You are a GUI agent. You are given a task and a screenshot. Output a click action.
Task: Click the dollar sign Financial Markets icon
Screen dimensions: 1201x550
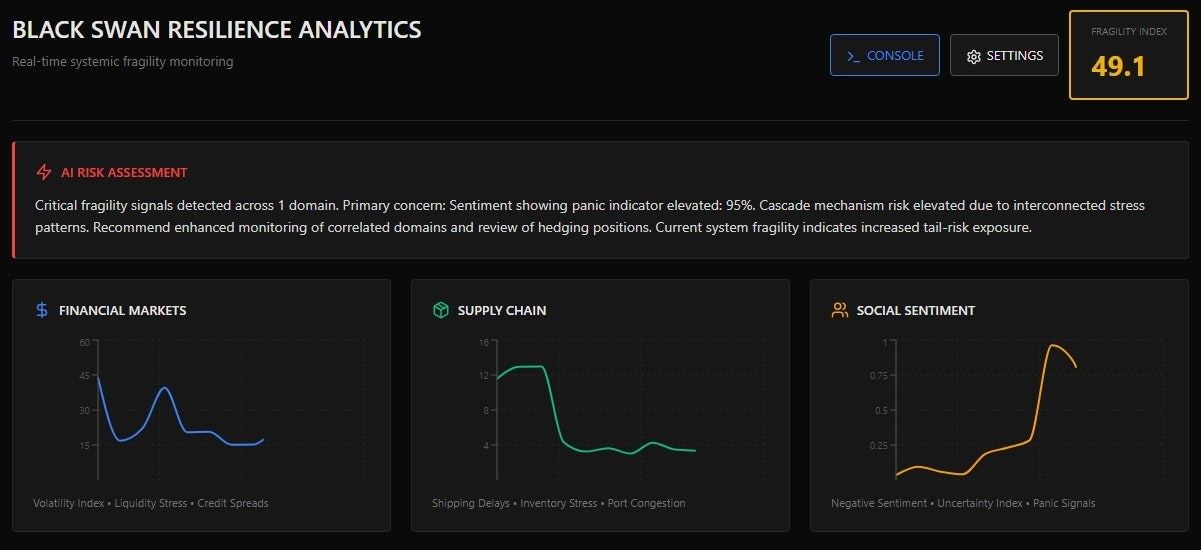[x=42, y=310]
